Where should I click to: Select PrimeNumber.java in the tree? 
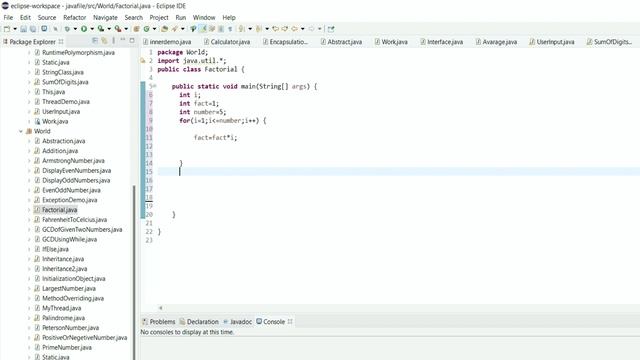coord(67,347)
